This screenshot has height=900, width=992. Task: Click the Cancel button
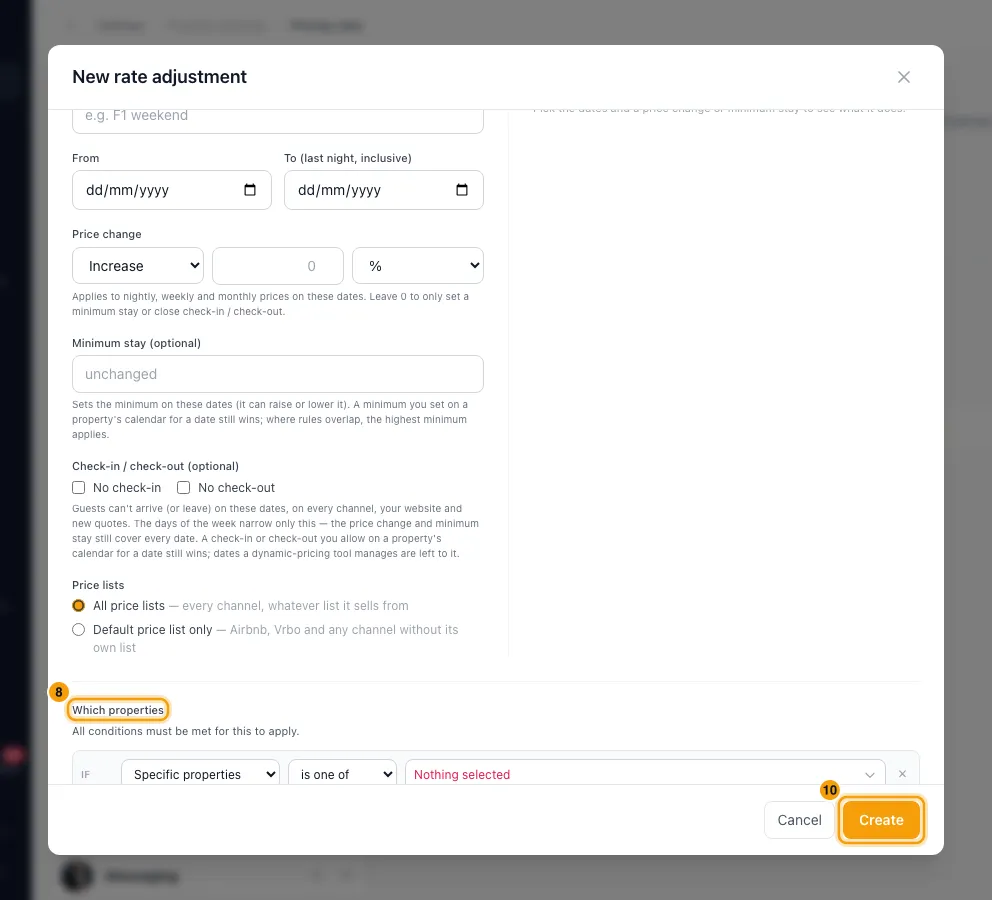799,820
